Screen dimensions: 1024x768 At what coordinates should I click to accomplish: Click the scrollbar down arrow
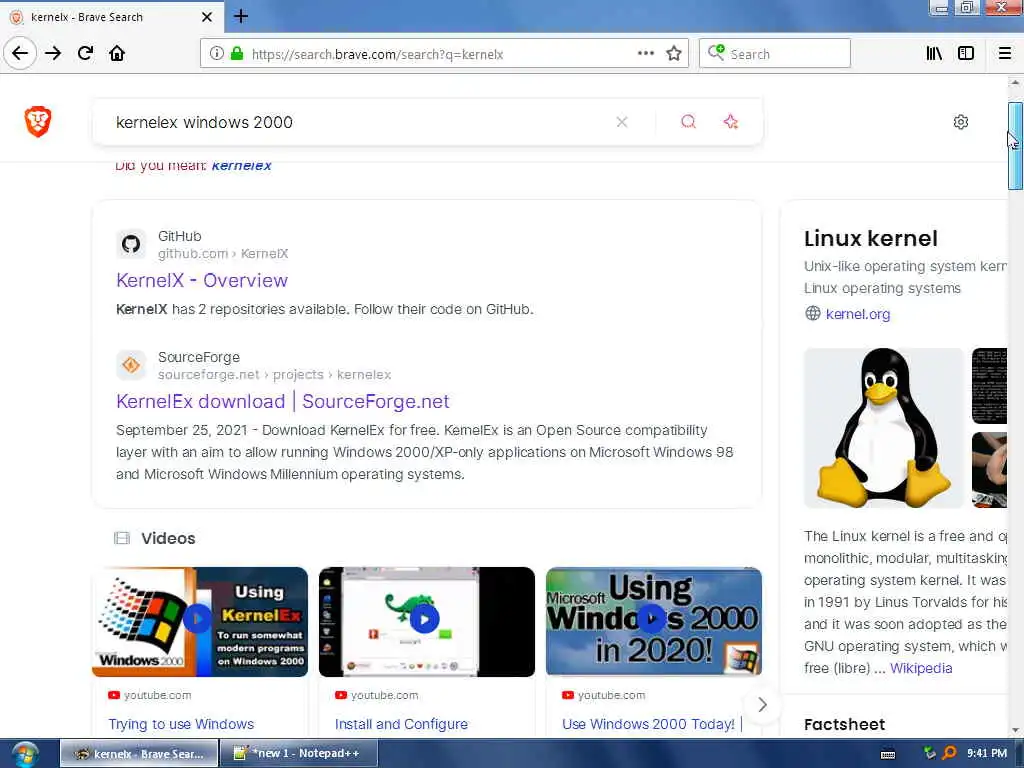pyautogui.click(x=1015, y=730)
